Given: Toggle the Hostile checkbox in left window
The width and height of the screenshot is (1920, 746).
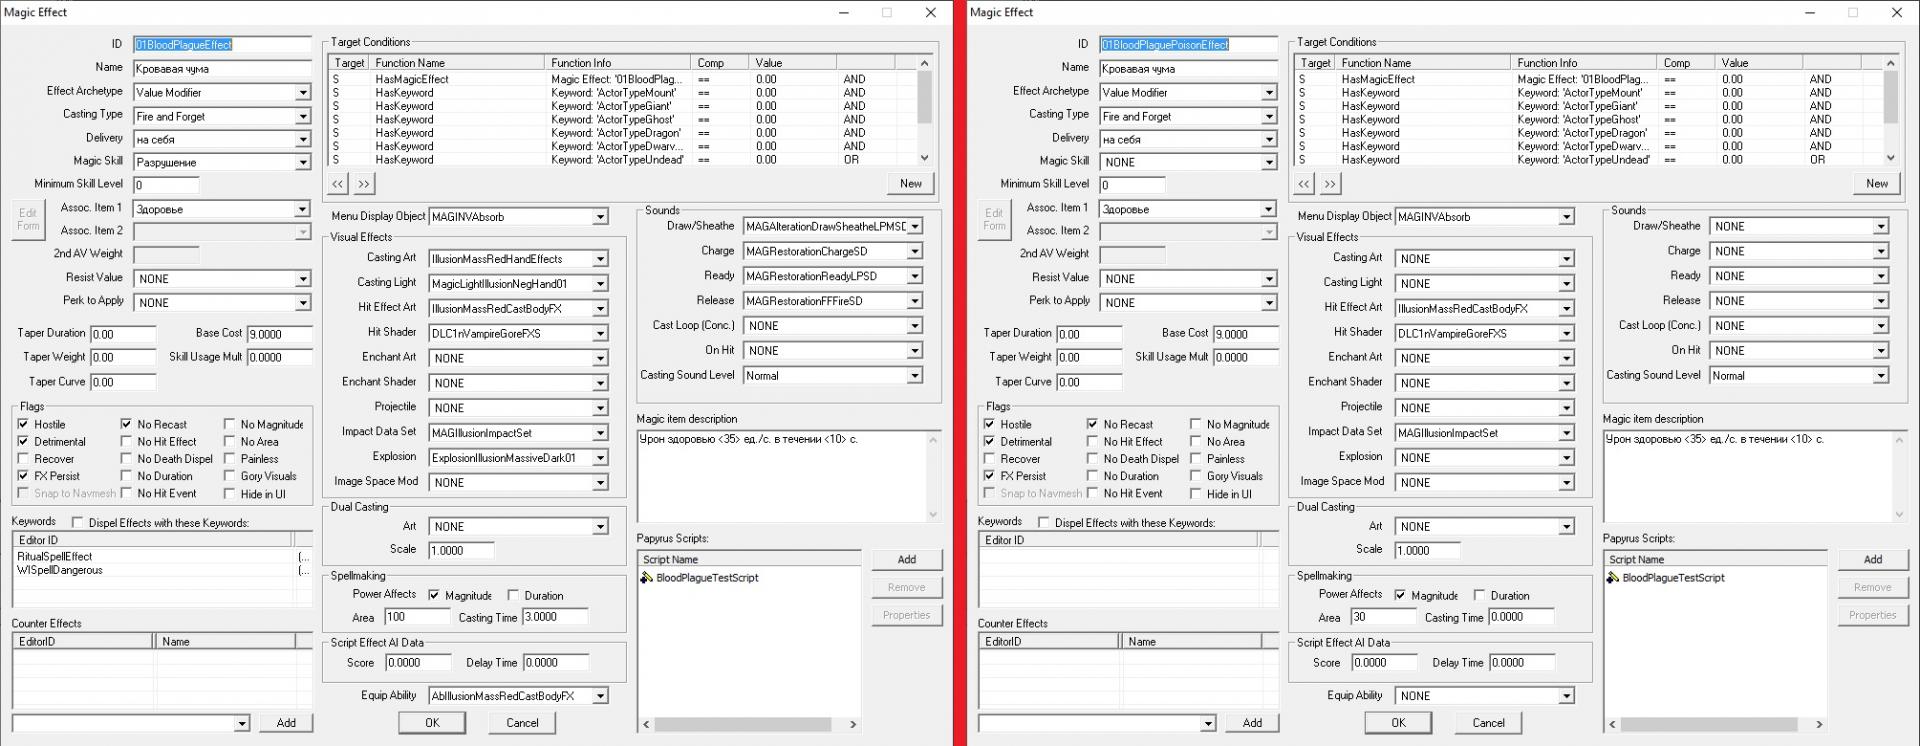Looking at the screenshot, I should pyautogui.click(x=23, y=424).
